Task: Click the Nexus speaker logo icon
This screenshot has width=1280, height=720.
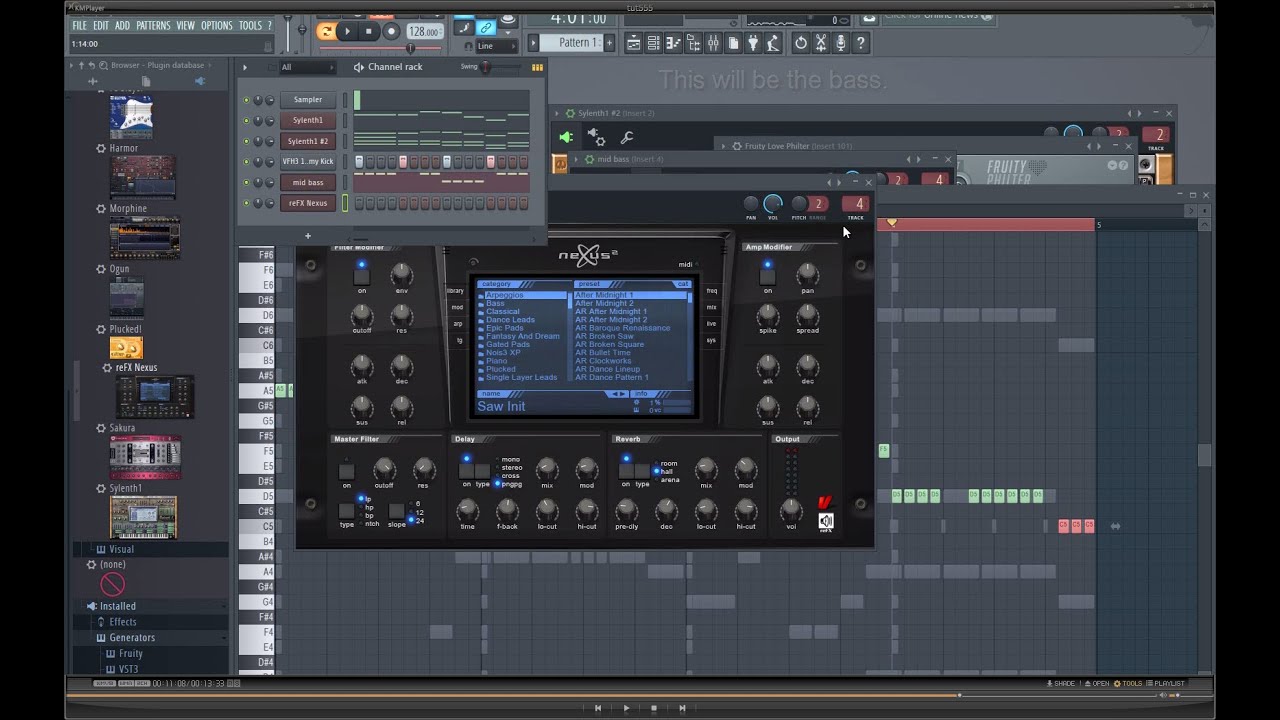Action: tap(825, 521)
